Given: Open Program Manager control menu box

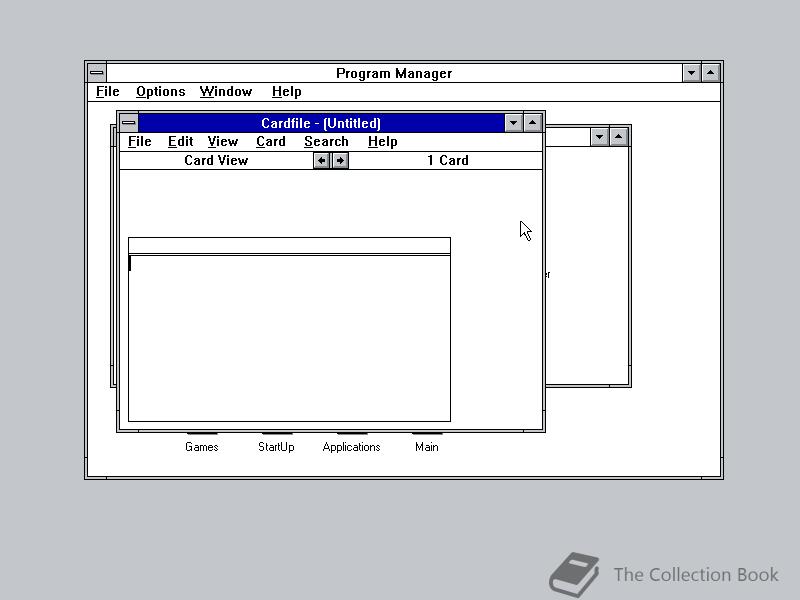Looking at the screenshot, I should coord(97,73).
